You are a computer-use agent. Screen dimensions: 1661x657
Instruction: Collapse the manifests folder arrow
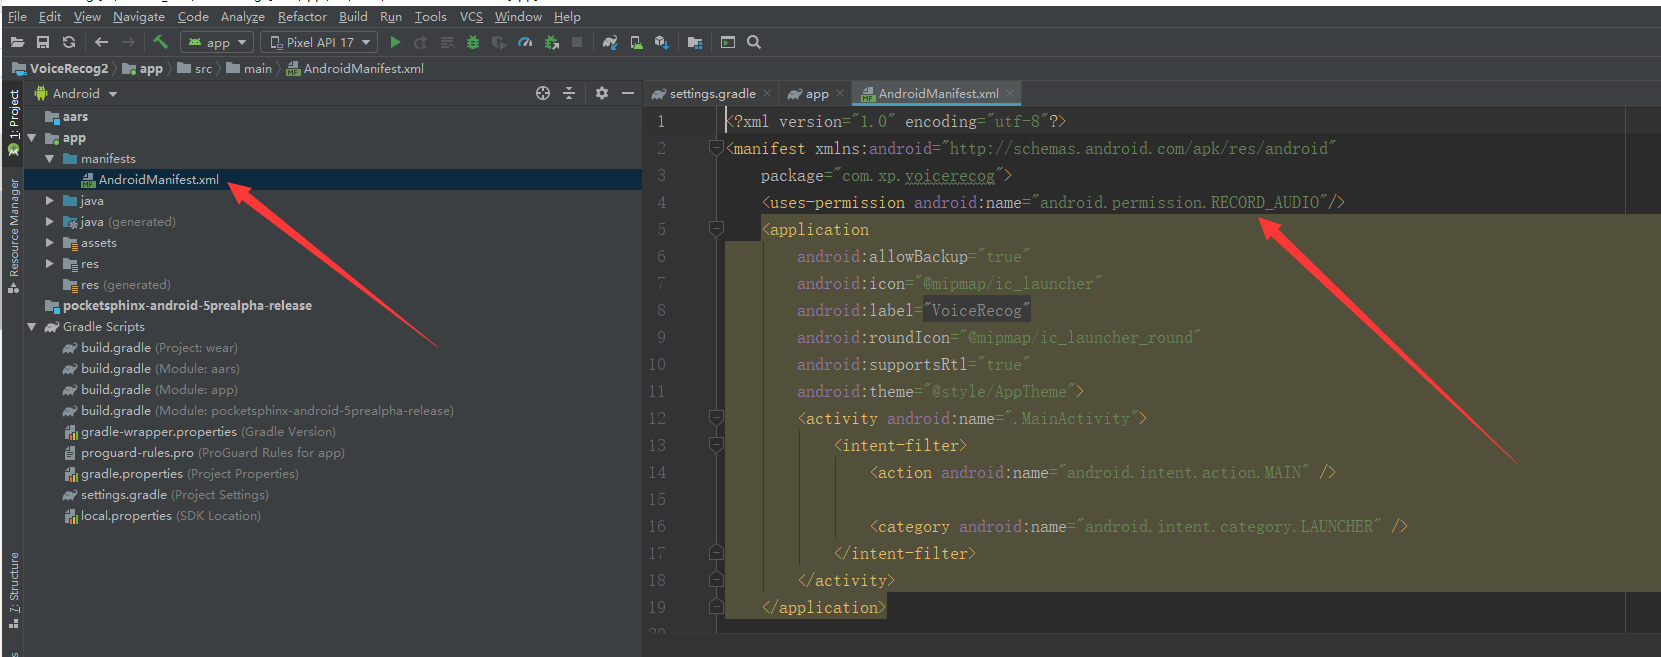50,159
